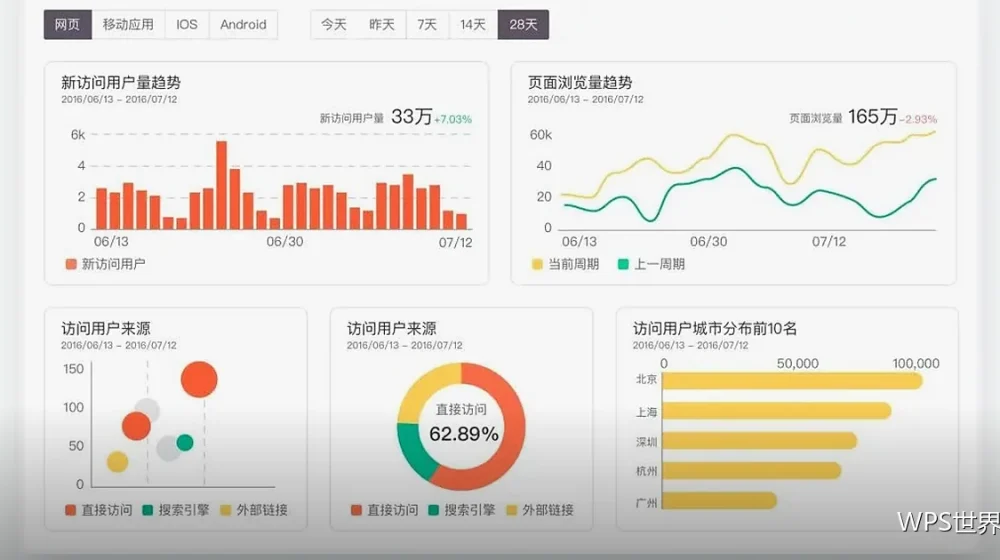This screenshot has height=560, width=1000.
Task: Choose the 14天 time range
Action: pyautogui.click(x=473, y=25)
